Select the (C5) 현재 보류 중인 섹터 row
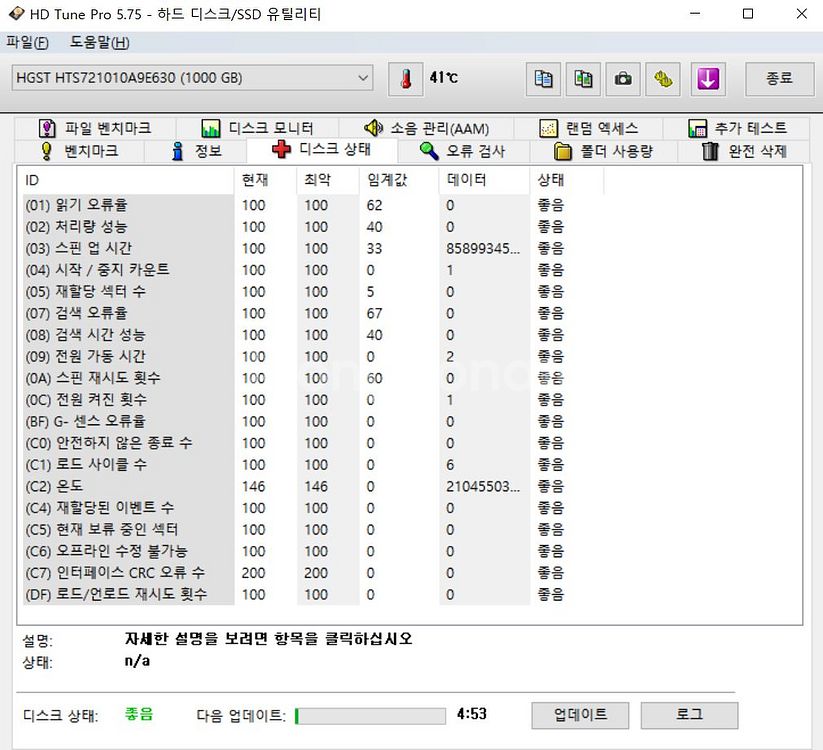 tap(313, 530)
